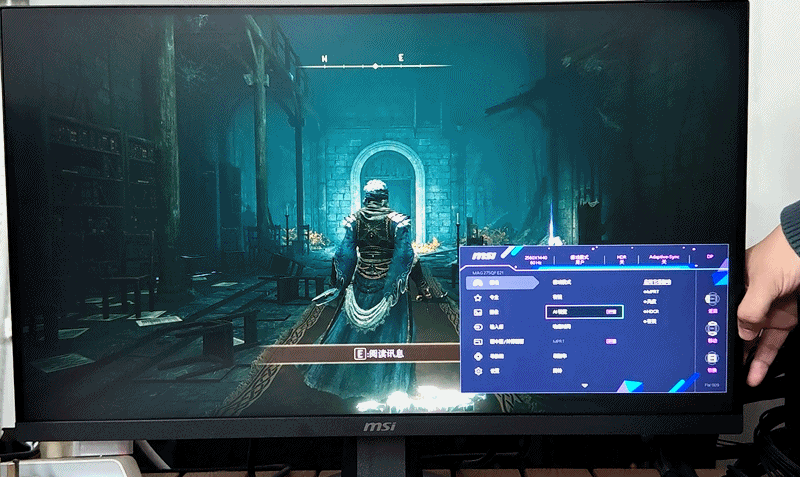Choose the Input Source menu icon

click(478, 327)
